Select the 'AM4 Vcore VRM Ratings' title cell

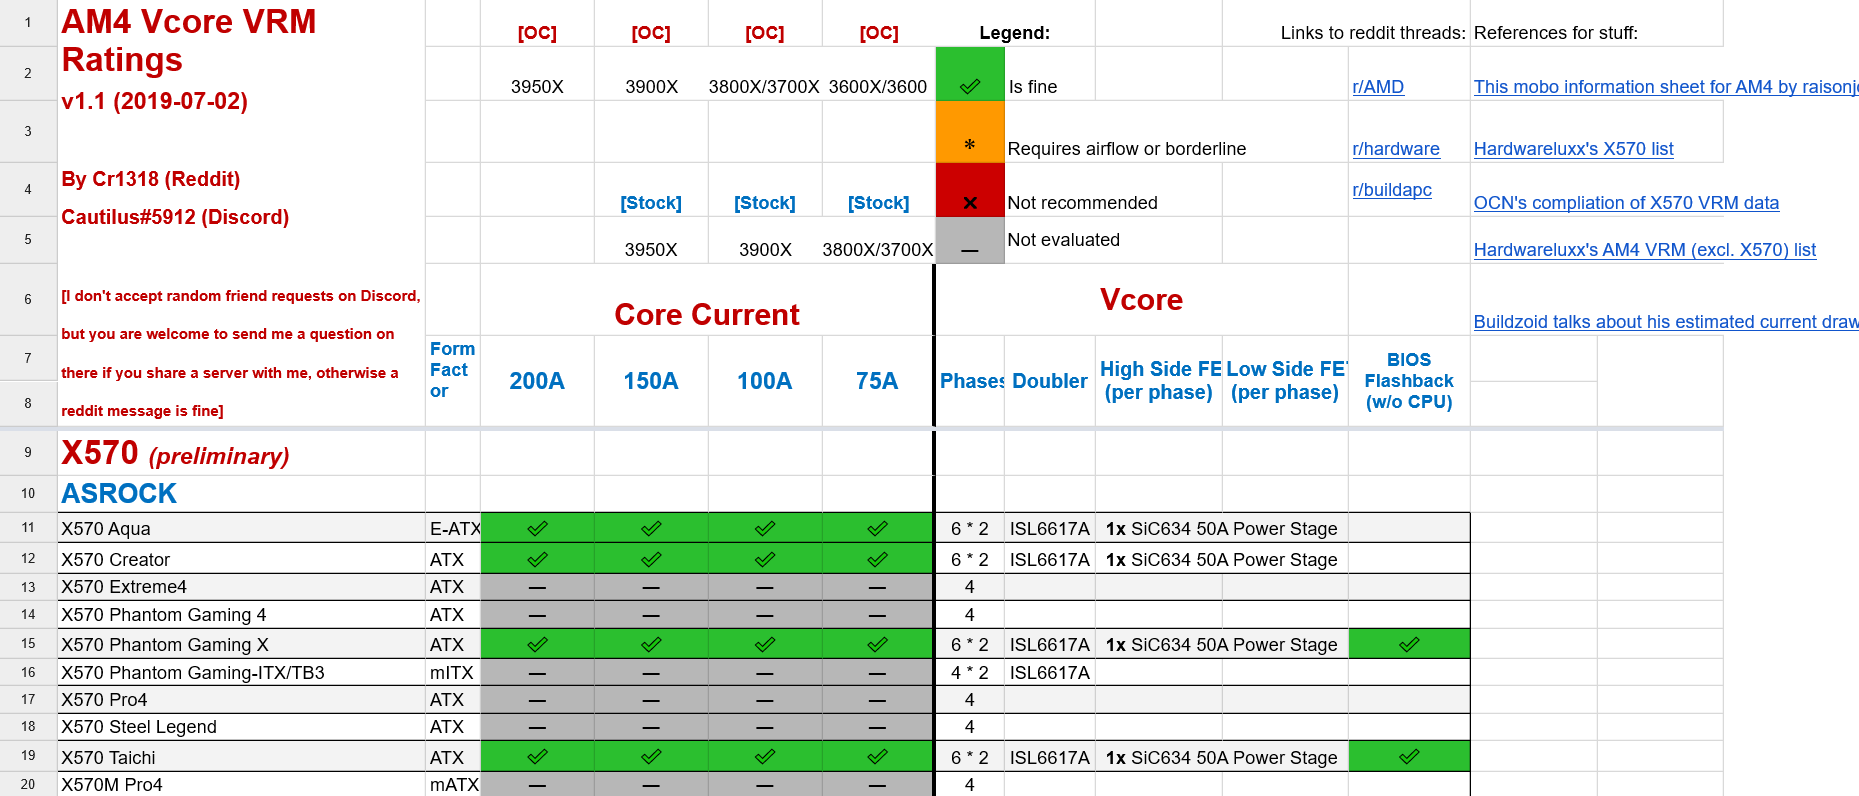pos(189,40)
